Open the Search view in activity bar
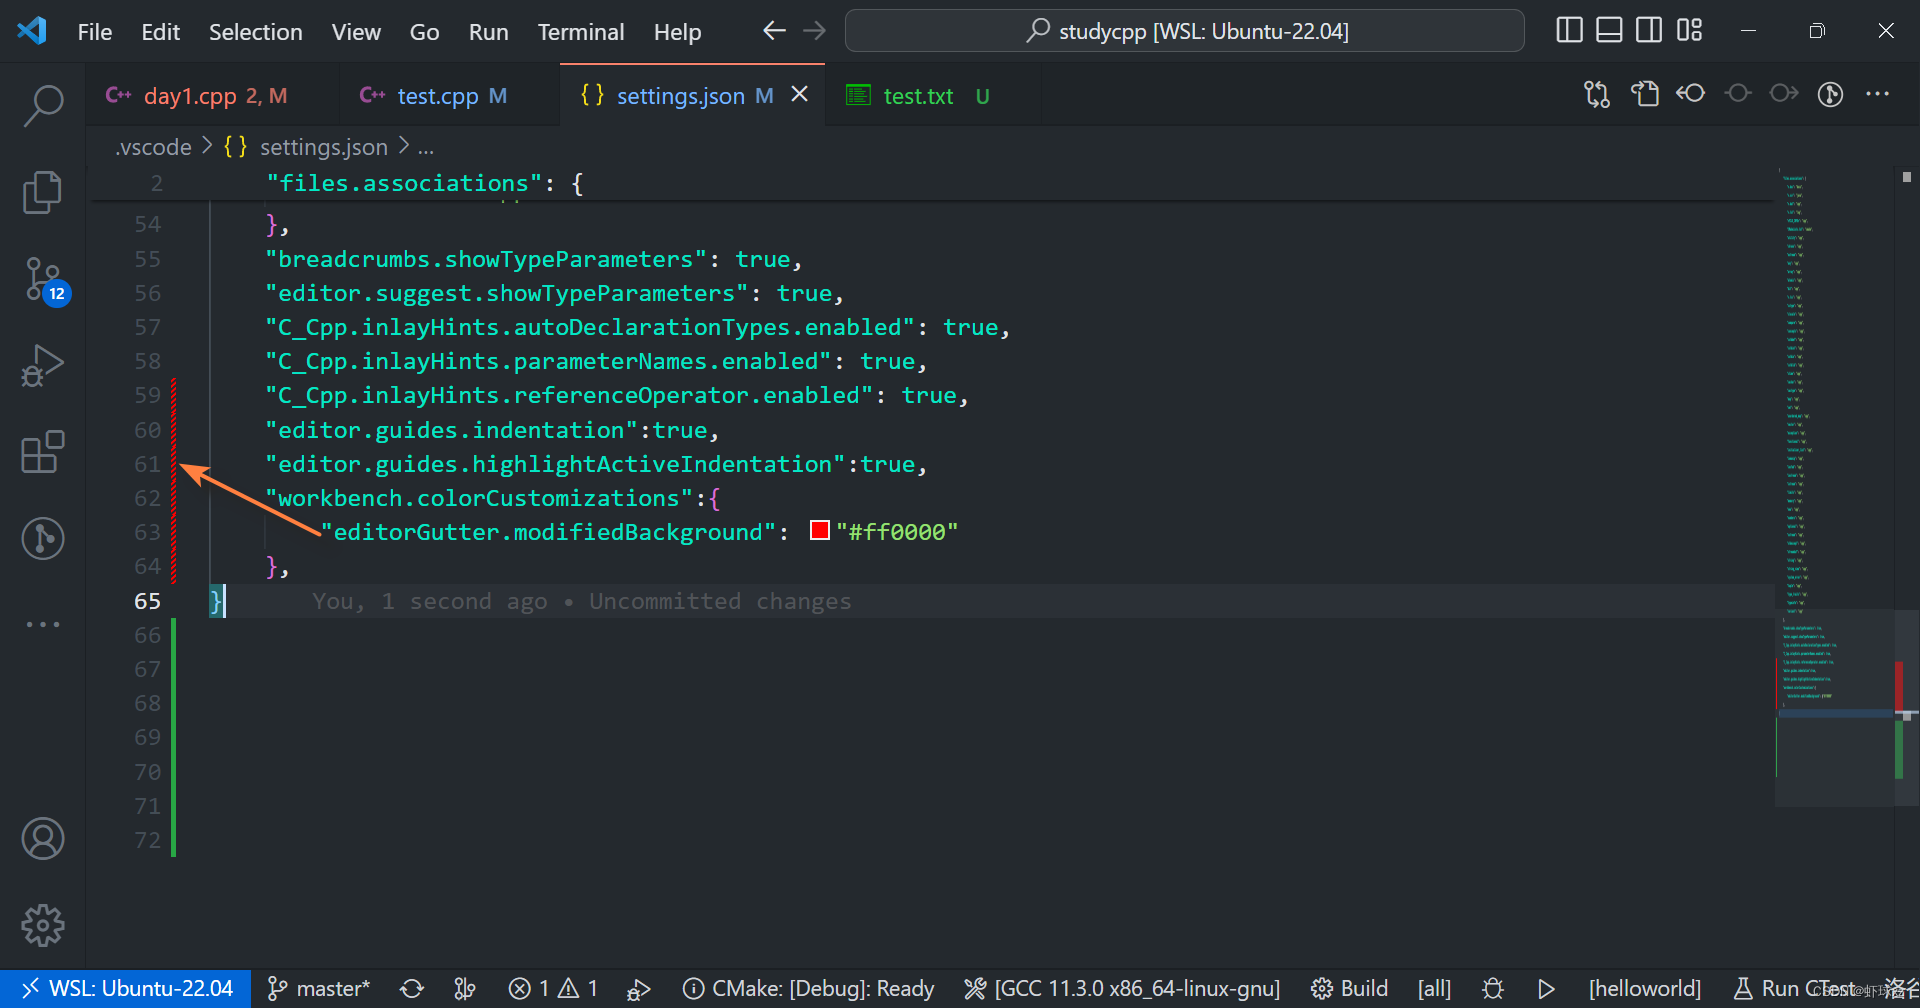 coord(43,105)
